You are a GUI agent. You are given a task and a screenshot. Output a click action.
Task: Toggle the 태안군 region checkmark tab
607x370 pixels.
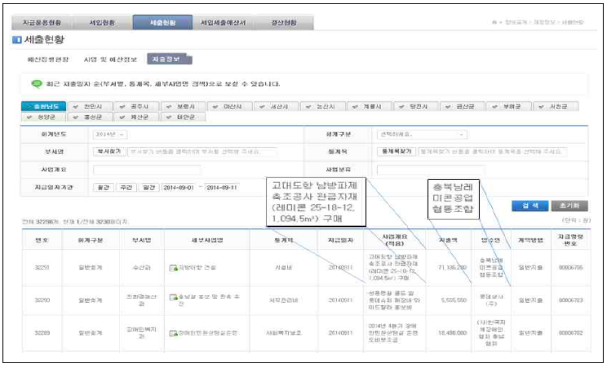183,117
